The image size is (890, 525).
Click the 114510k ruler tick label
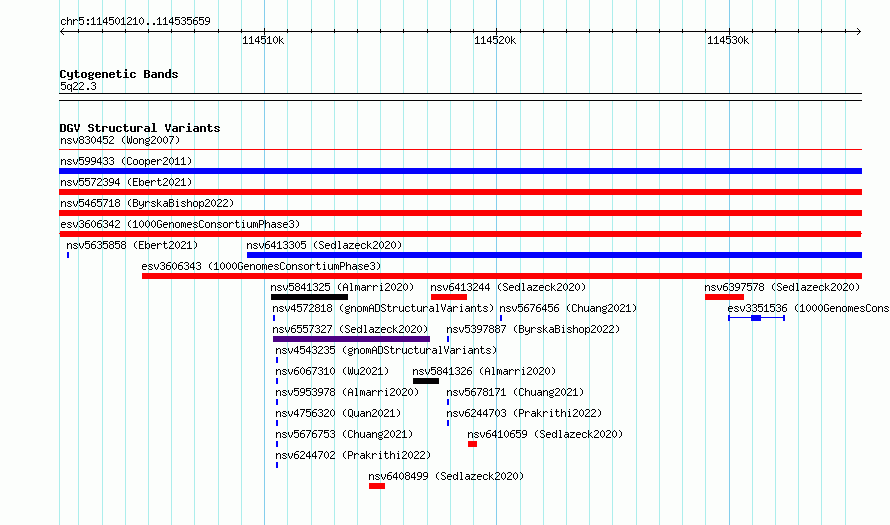click(263, 40)
